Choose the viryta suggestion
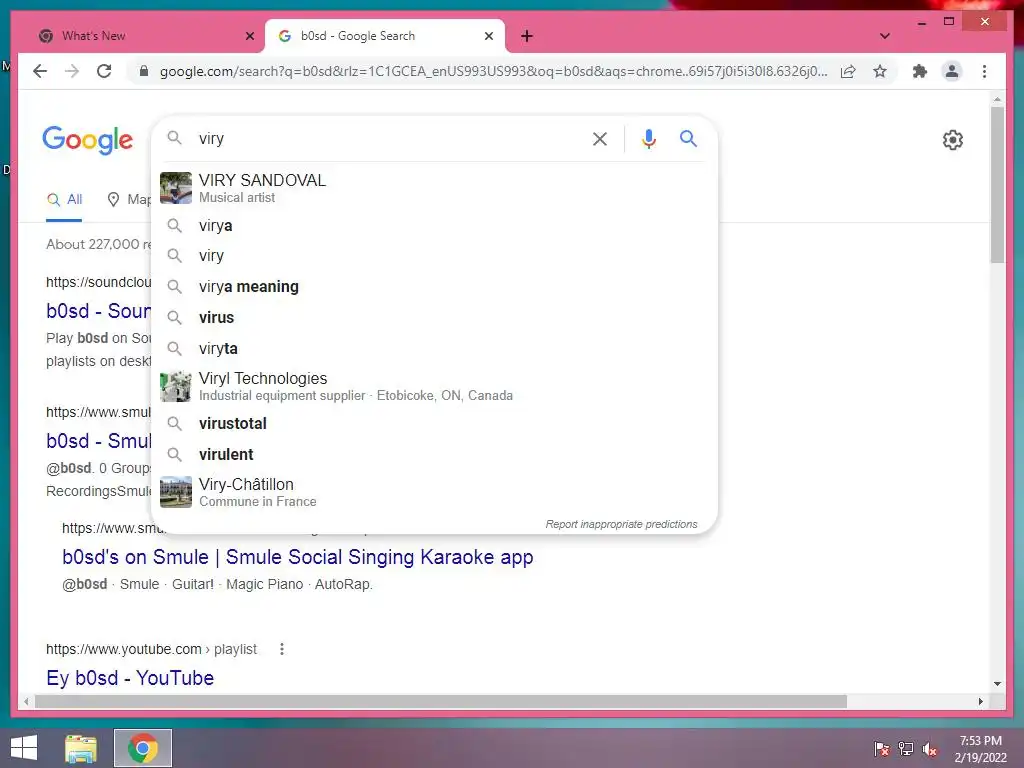 [434, 349]
